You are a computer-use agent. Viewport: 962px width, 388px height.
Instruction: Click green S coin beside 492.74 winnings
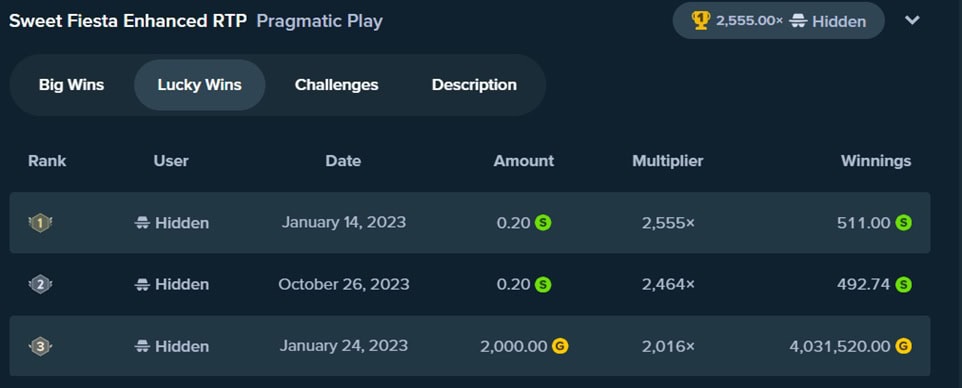[903, 285]
